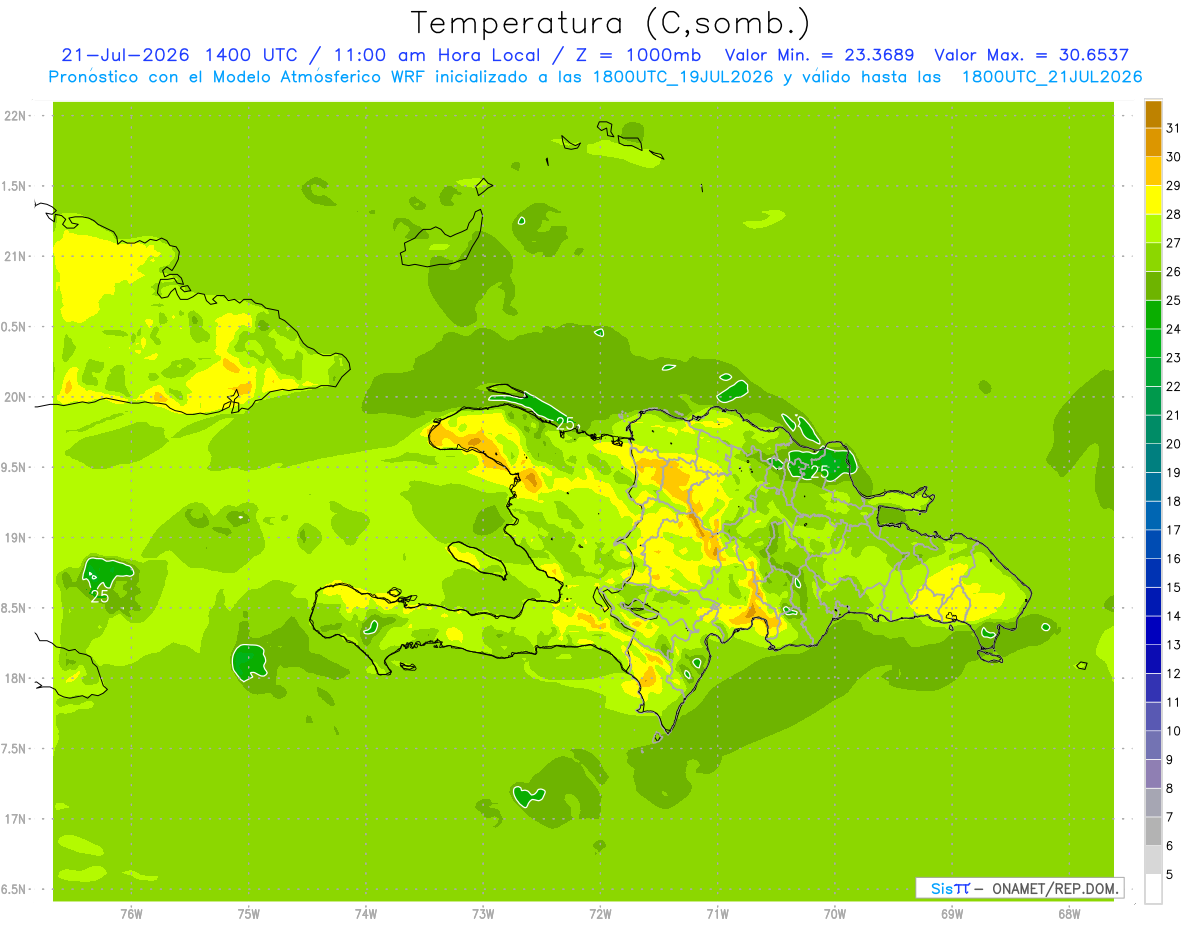
Task: Click the 'SisTT' logo text
Action: click(x=950, y=888)
